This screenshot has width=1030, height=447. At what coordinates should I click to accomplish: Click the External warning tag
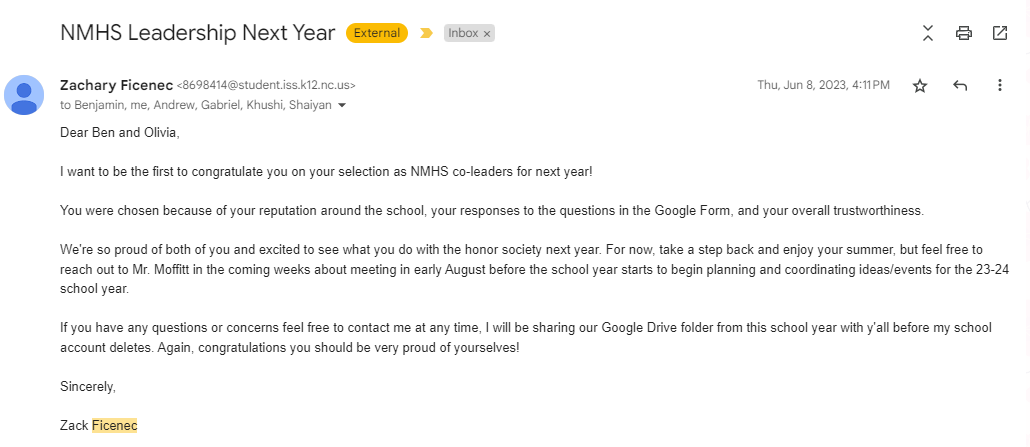pyautogui.click(x=376, y=33)
